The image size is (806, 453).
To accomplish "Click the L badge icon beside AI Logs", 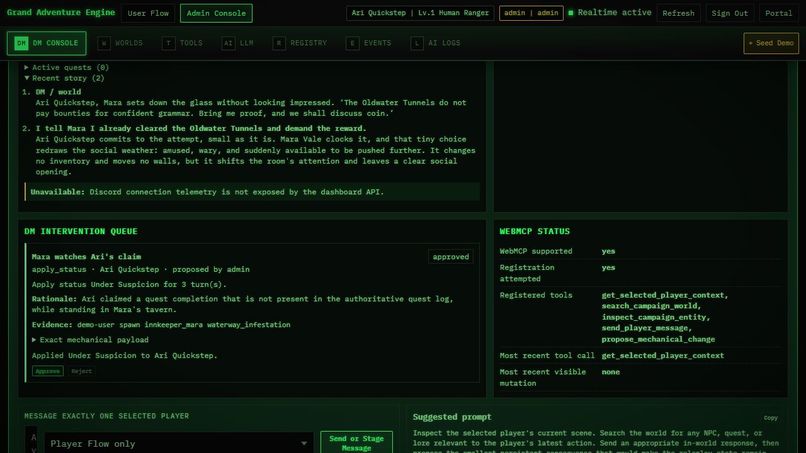I will click(417, 43).
